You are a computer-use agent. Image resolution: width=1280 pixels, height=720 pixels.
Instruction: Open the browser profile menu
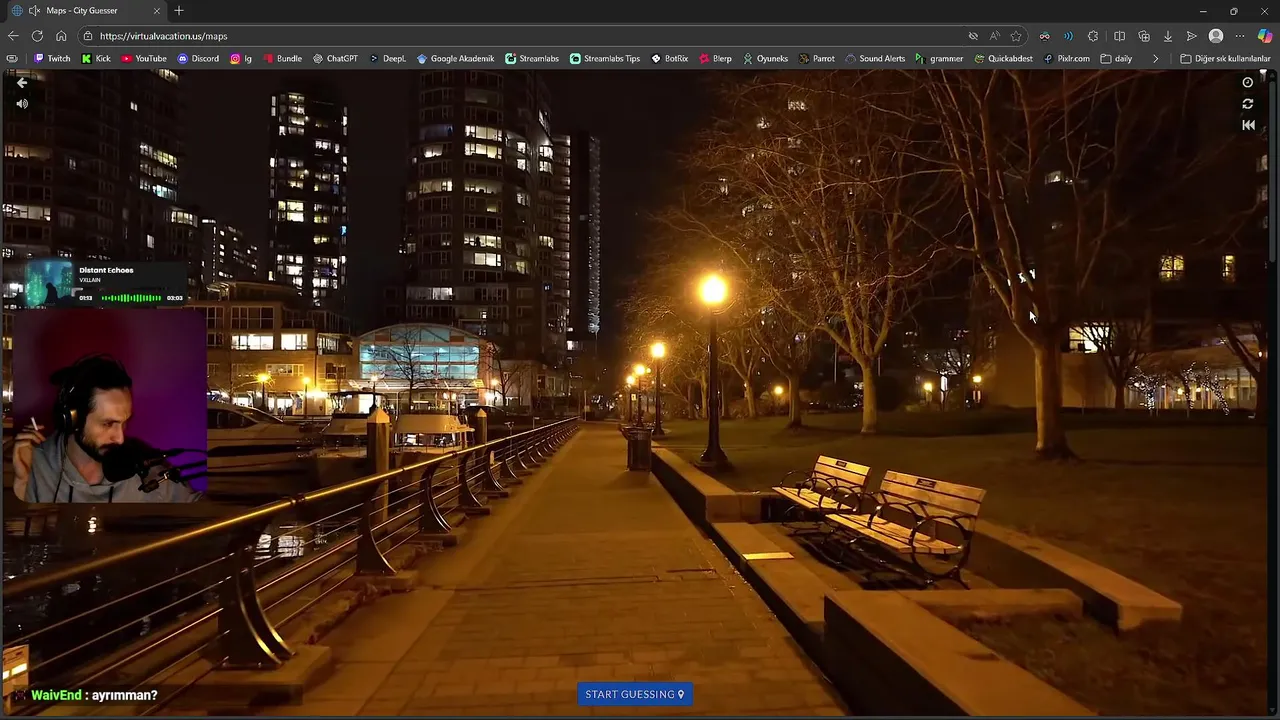[x=1216, y=36]
